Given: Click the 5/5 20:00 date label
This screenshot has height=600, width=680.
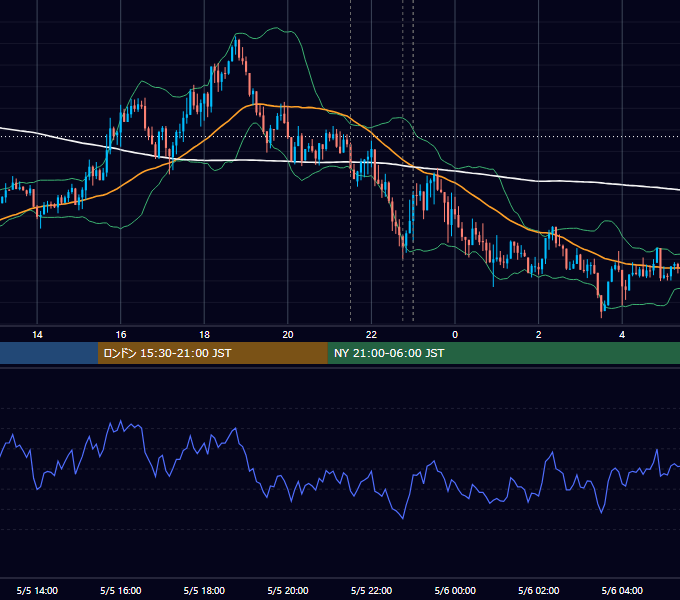Looking at the screenshot, I should 288,590.
